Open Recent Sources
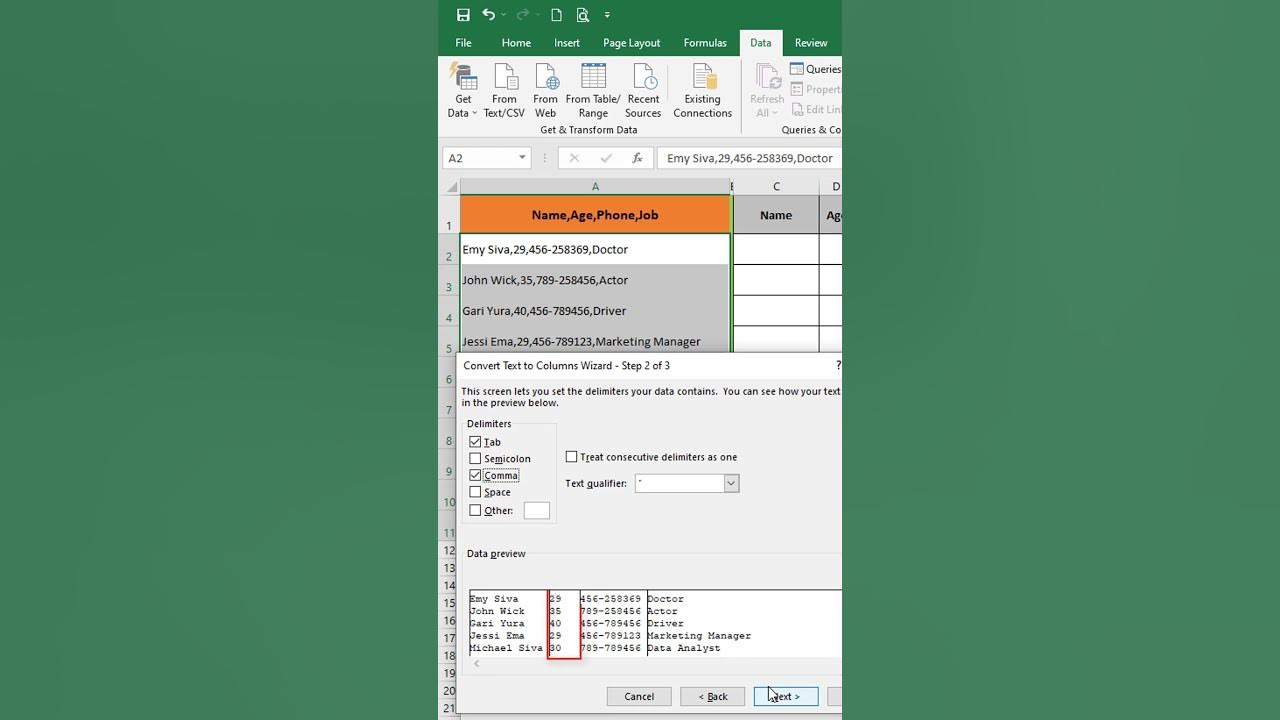1280x720 pixels. [x=643, y=90]
